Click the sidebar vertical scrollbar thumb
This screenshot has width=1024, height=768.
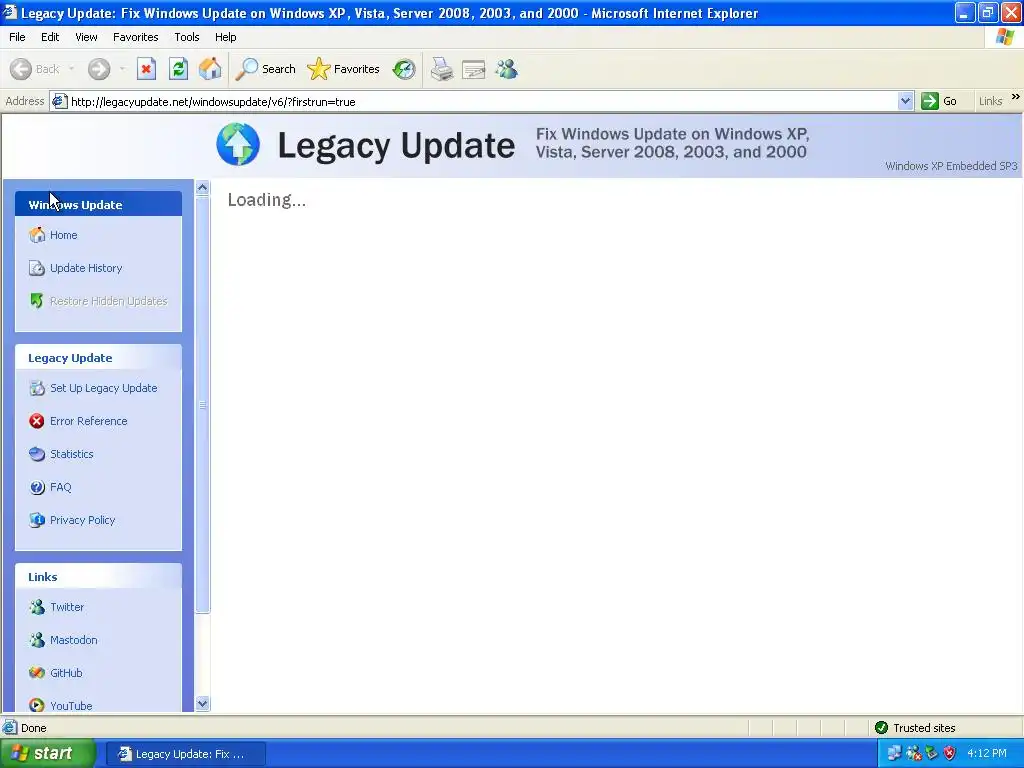point(202,405)
